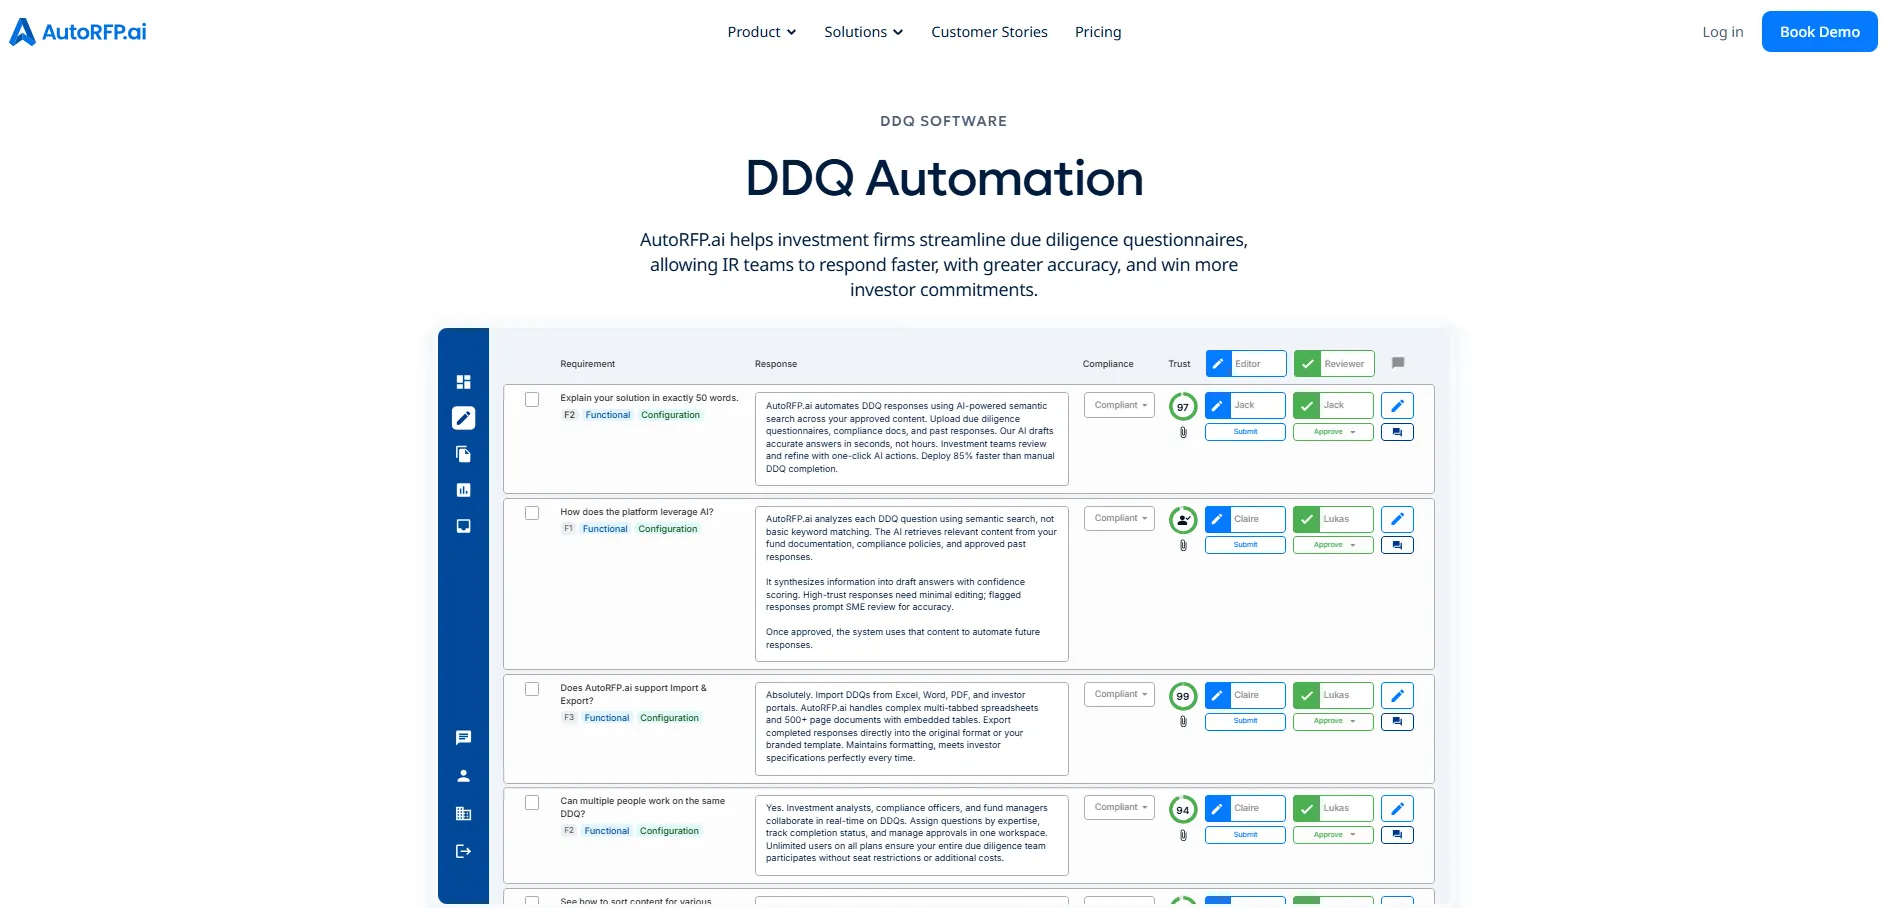
Task: Check the 'Can multiple people work' row checkbox
Action: coord(532,802)
